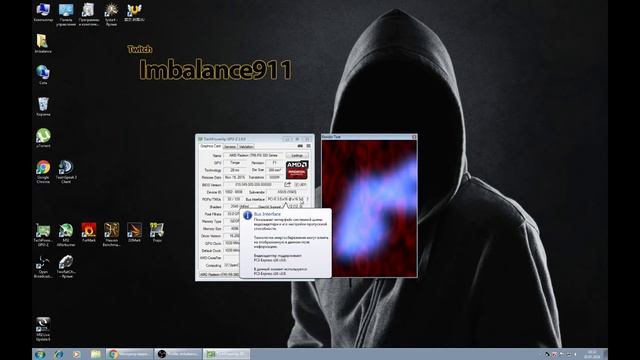Click GPU-Z screenshot camera icon
The height and width of the screenshot is (360, 640).
[x=300, y=146]
